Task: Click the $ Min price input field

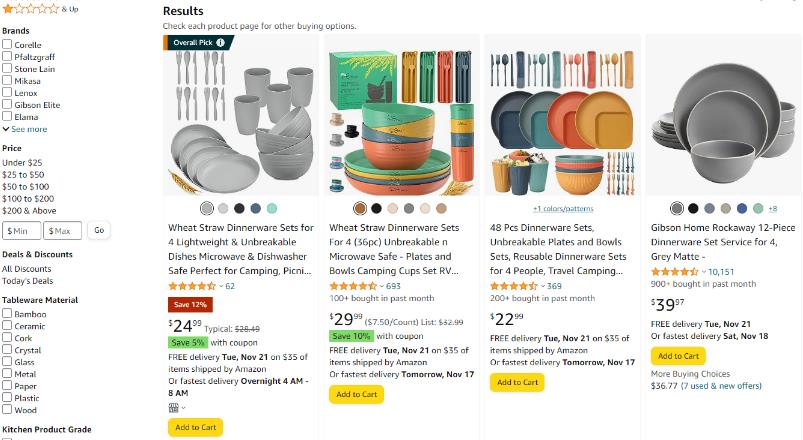Action: click(22, 231)
